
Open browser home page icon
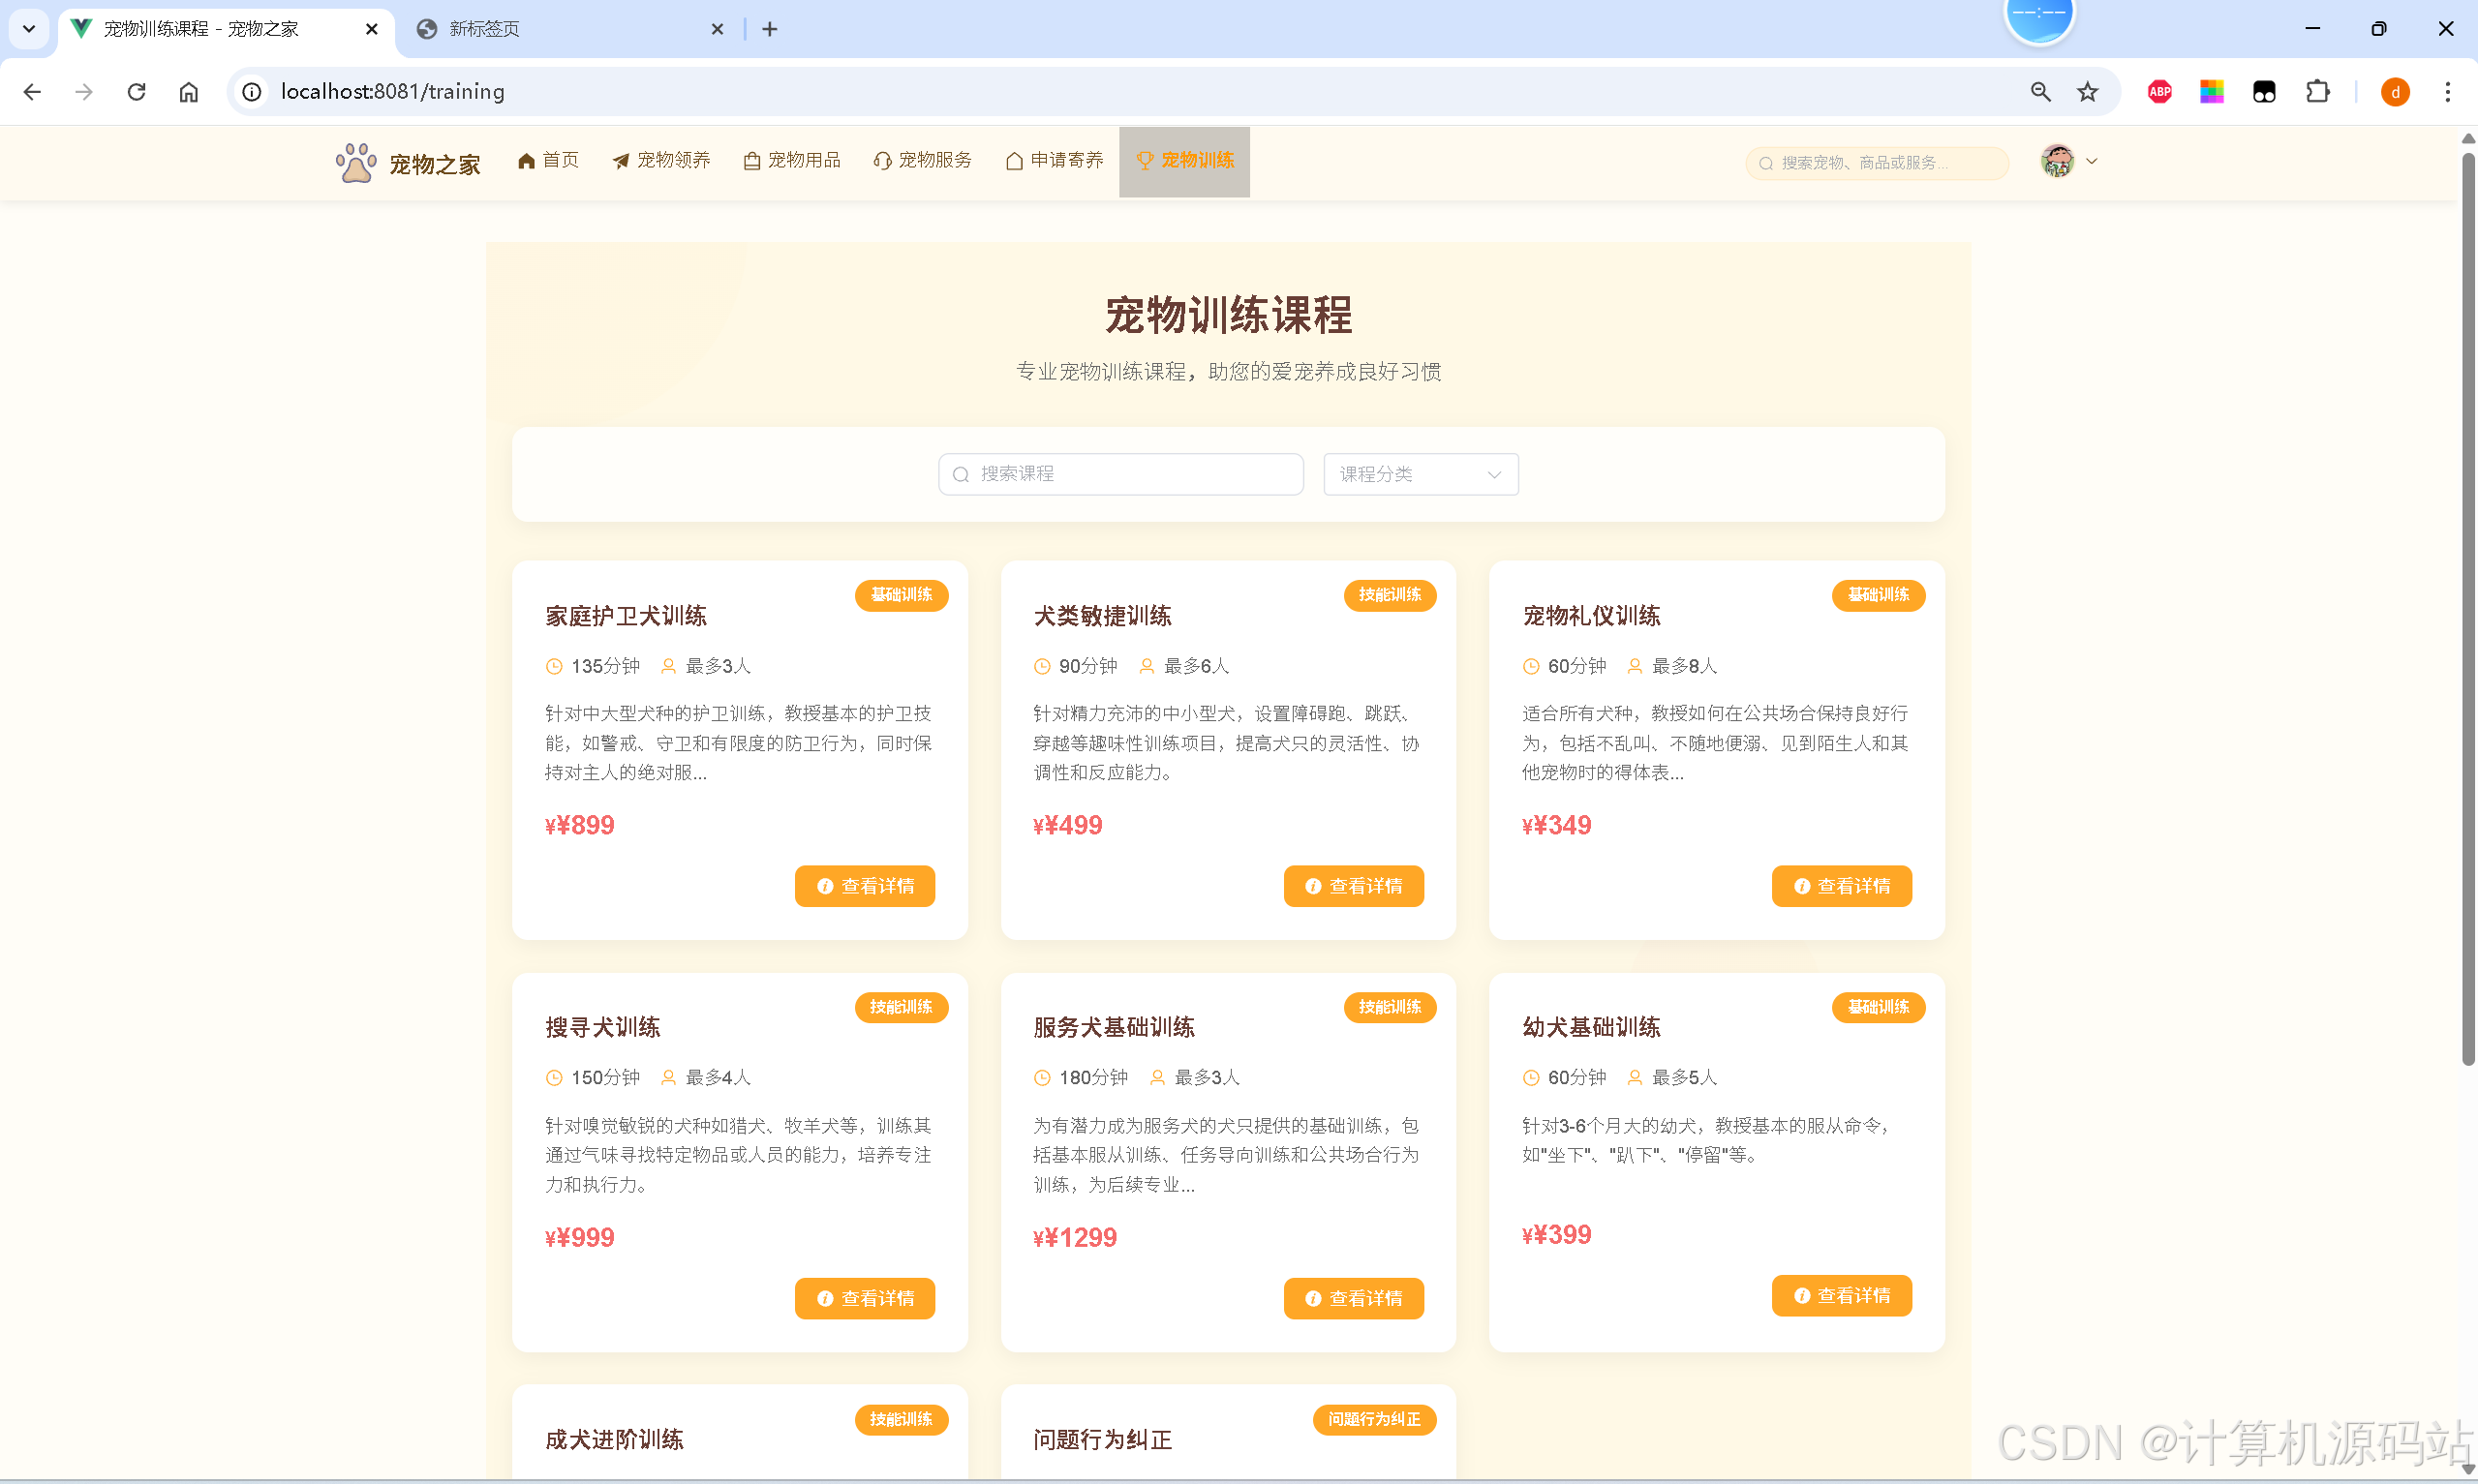point(189,92)
